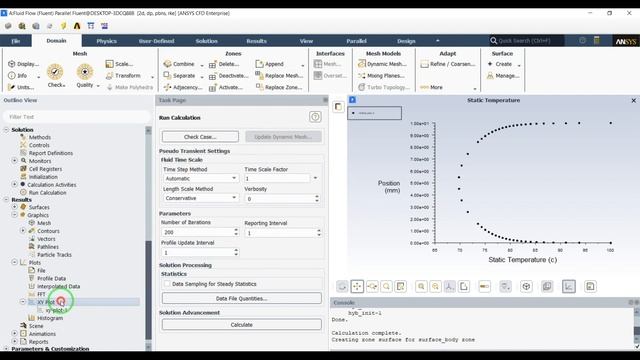Click the Data File Quantities button
The height and width of the screenshot is (360, 640).
pyautogui.click(x=242, y=298)
